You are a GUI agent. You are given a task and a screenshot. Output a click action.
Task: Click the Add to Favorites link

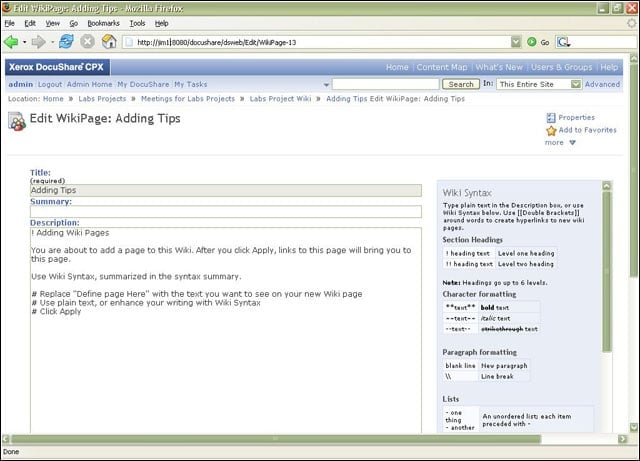[x=587, y=130]
